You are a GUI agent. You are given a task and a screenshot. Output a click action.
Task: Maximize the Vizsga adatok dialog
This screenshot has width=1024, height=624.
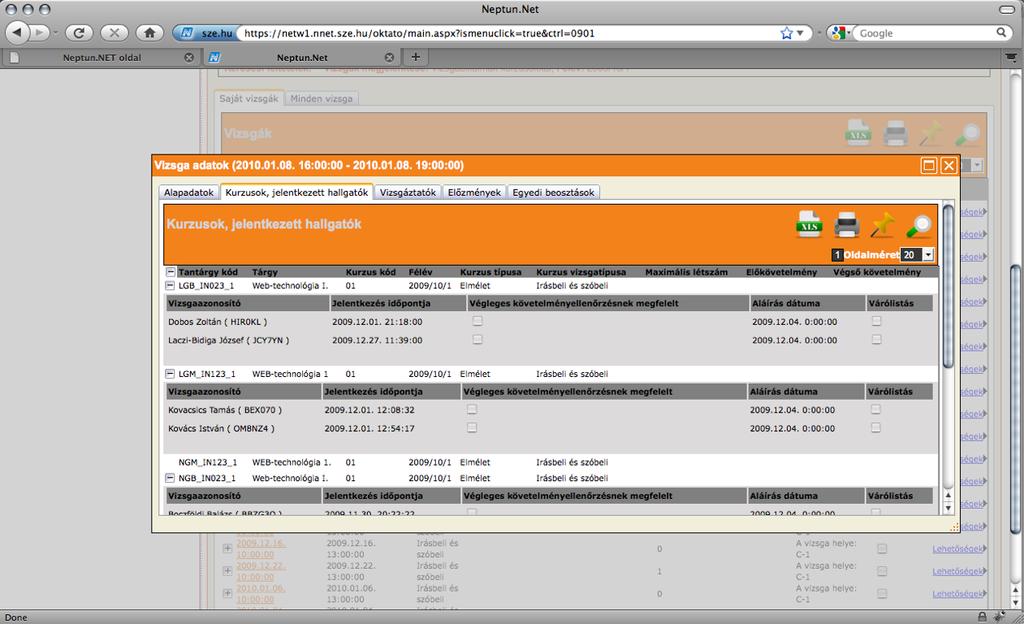pyautogui.click(x=929, y=166)
